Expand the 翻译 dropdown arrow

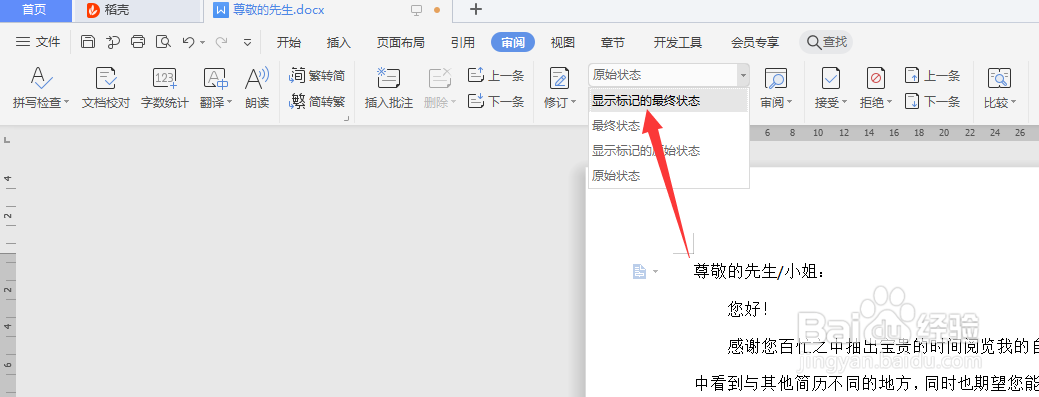click(230, 103)
